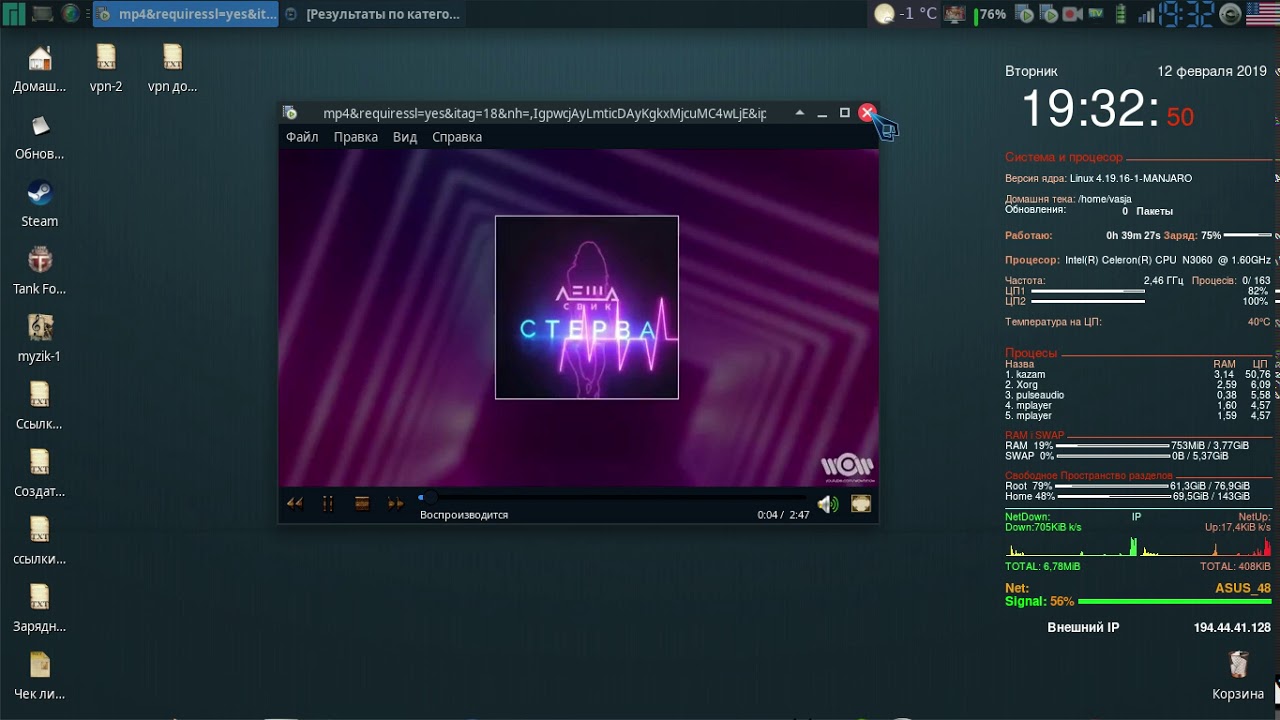
Task: Open the network signal bars indicator
Action: point(1145,14)
